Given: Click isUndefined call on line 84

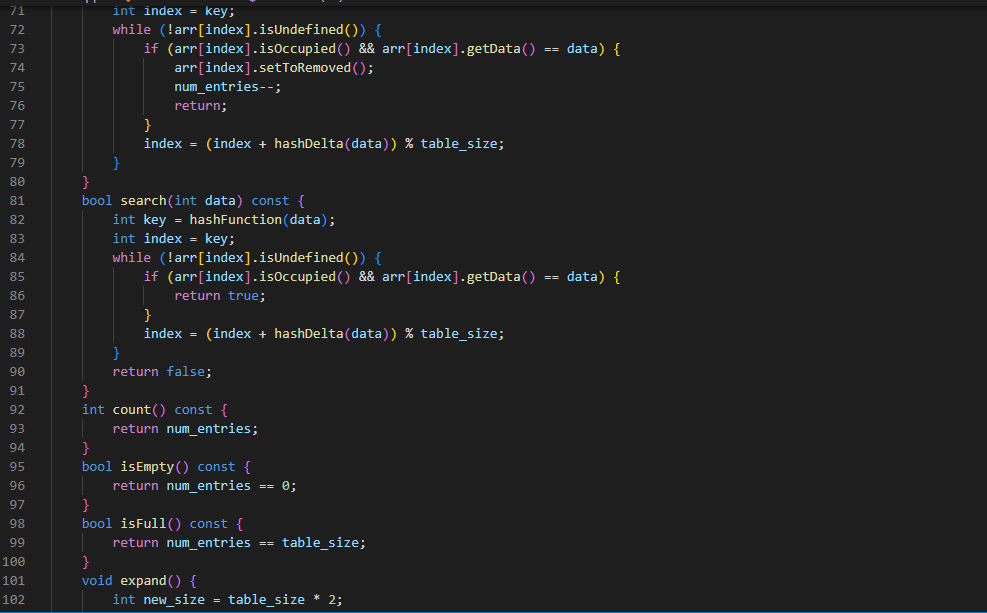Looking at the screenshot, I should click(301, 257).
